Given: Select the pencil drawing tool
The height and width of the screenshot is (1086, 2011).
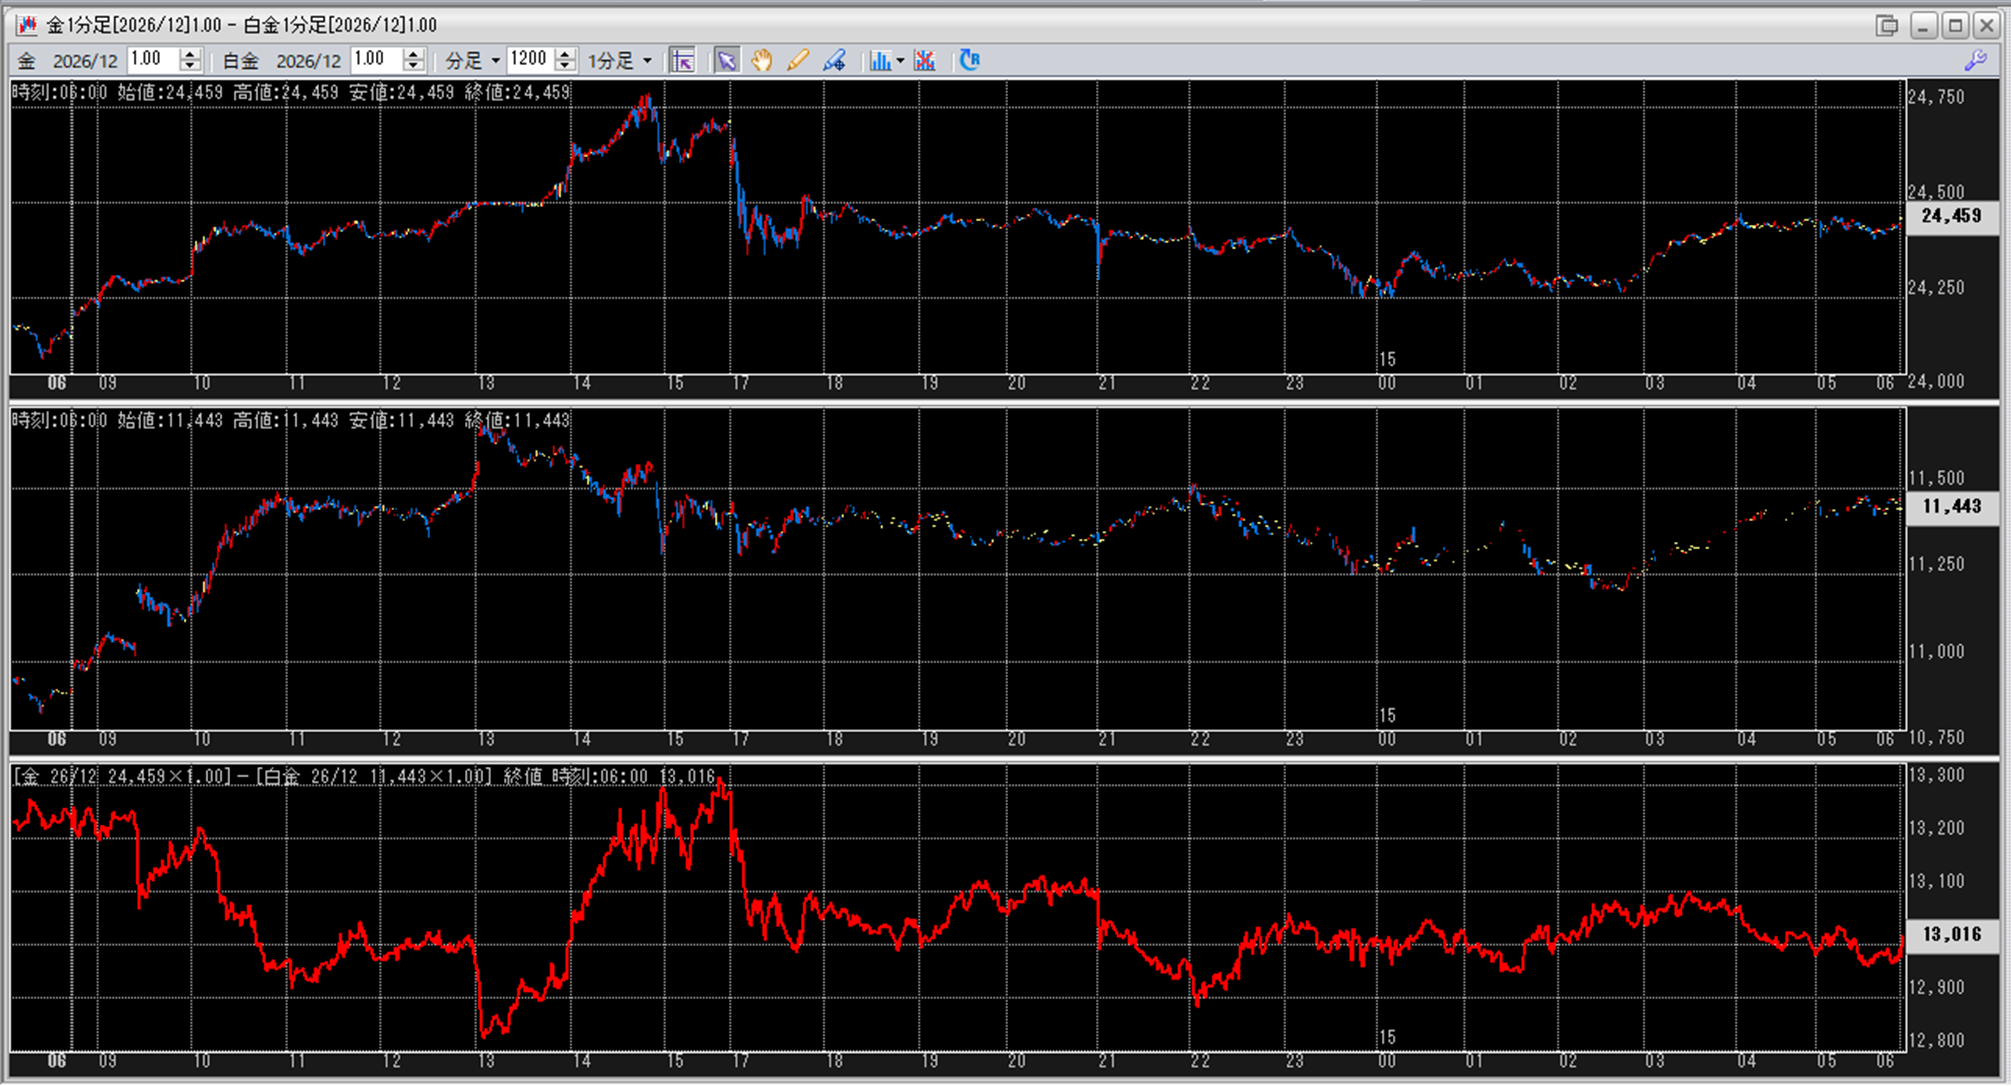Looking at the screenshot, I should (x=797, y=61).
